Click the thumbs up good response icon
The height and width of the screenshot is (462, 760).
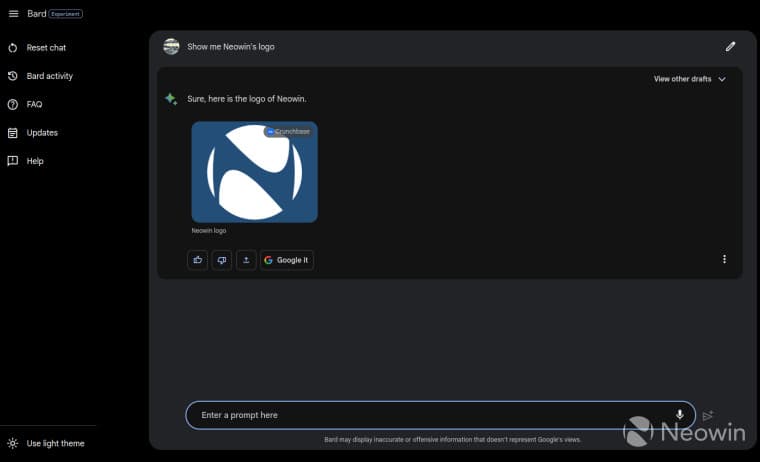(x=197, y=260)
